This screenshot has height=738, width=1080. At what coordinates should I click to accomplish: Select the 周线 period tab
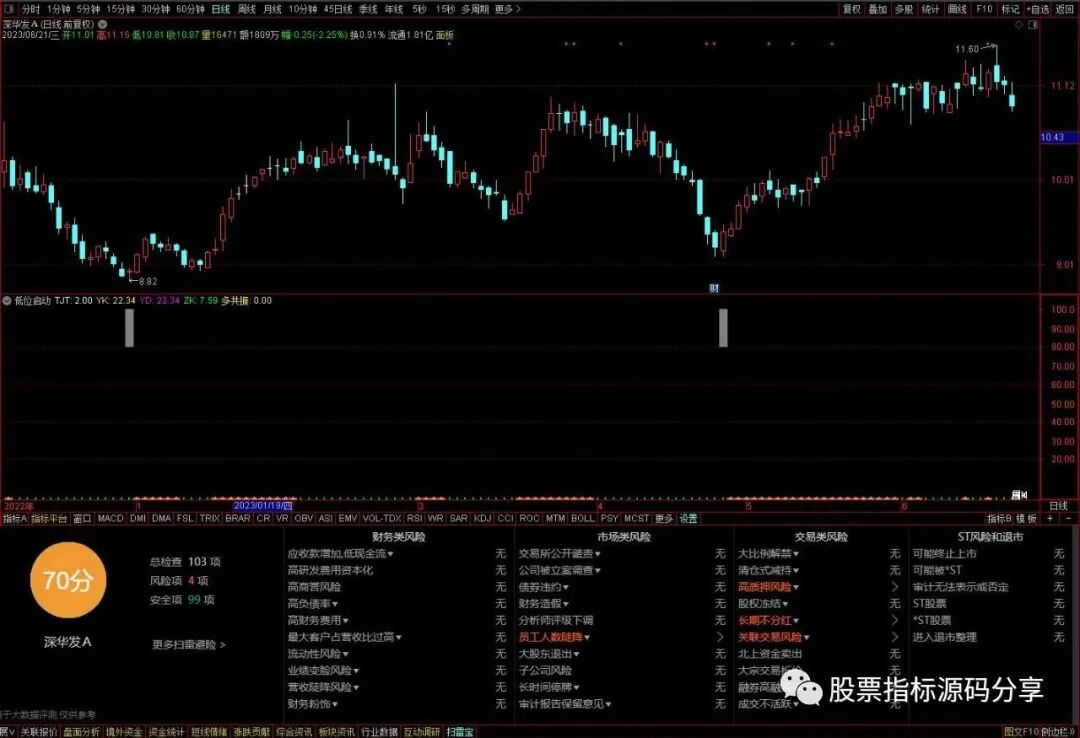(247, 9)
